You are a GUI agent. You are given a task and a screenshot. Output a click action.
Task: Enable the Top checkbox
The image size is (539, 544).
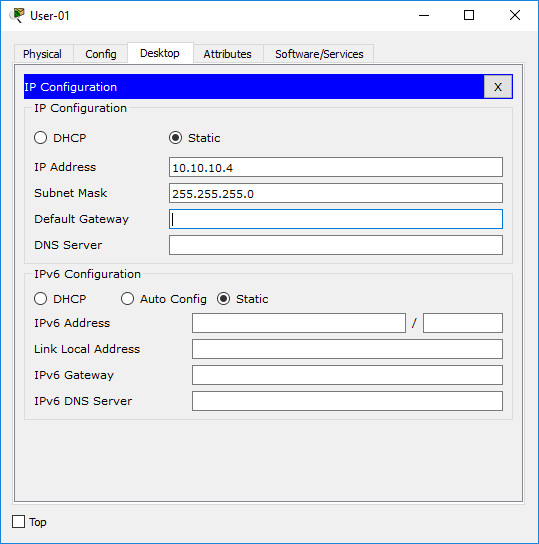coord(18,521)
